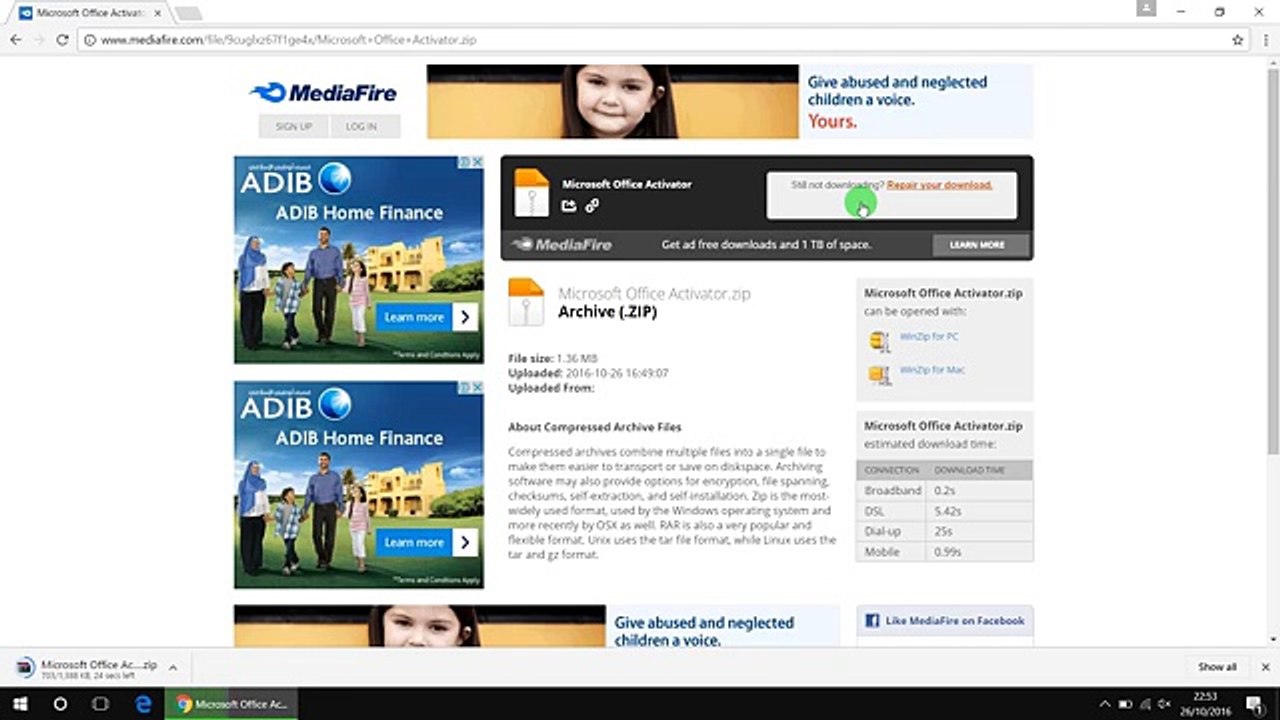1280x720 pixels.
Task: Open Task View on the taskbar
Action: (100, 704)
